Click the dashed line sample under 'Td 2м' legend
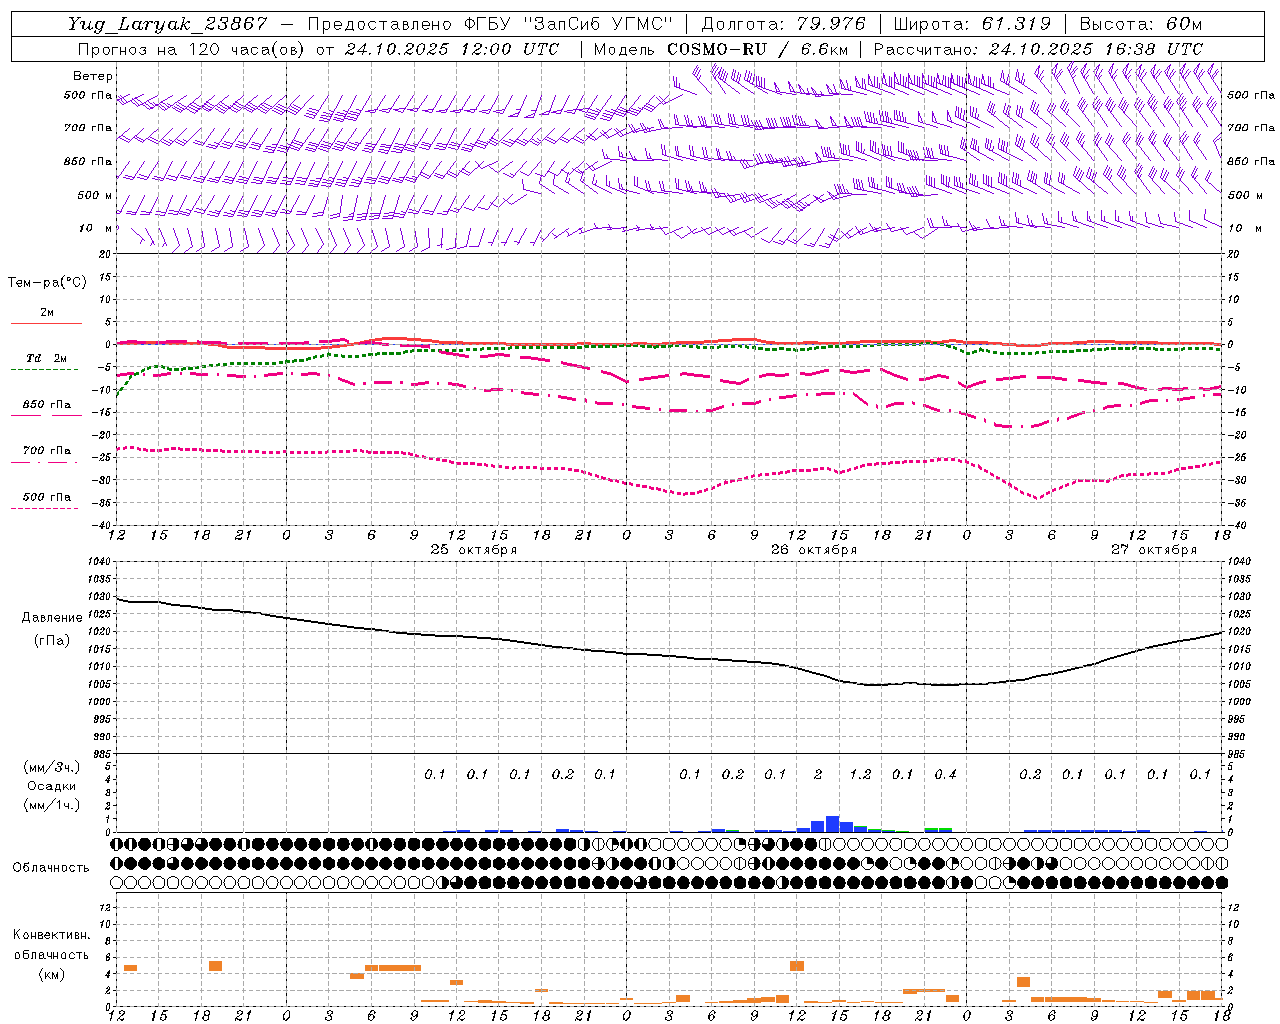 (44, 369)
